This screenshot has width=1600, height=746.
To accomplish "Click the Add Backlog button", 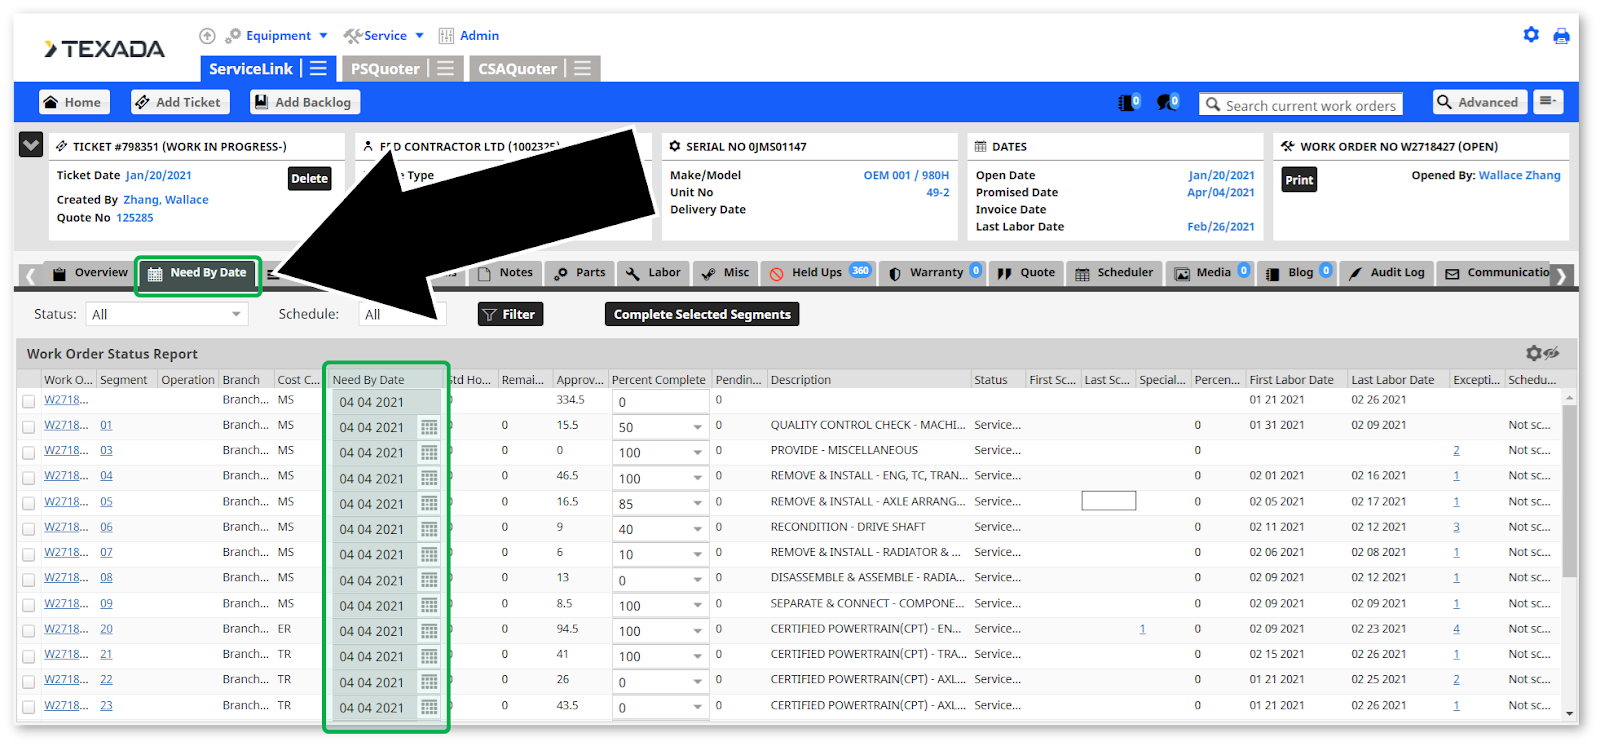I will pos(304,102).
